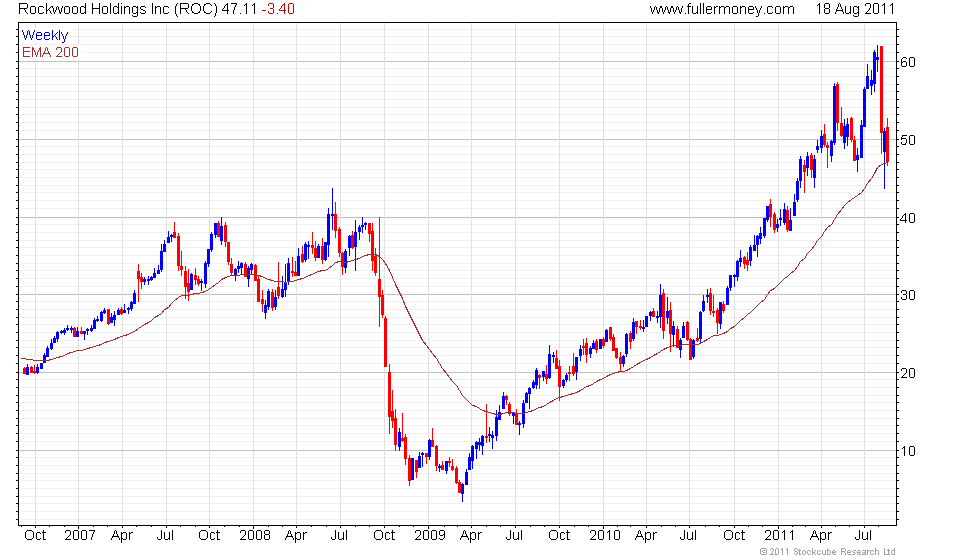This screenshot has height=560, width=980.
Task: Open the www.fullermoney.com link
Action: coord(722,9)
